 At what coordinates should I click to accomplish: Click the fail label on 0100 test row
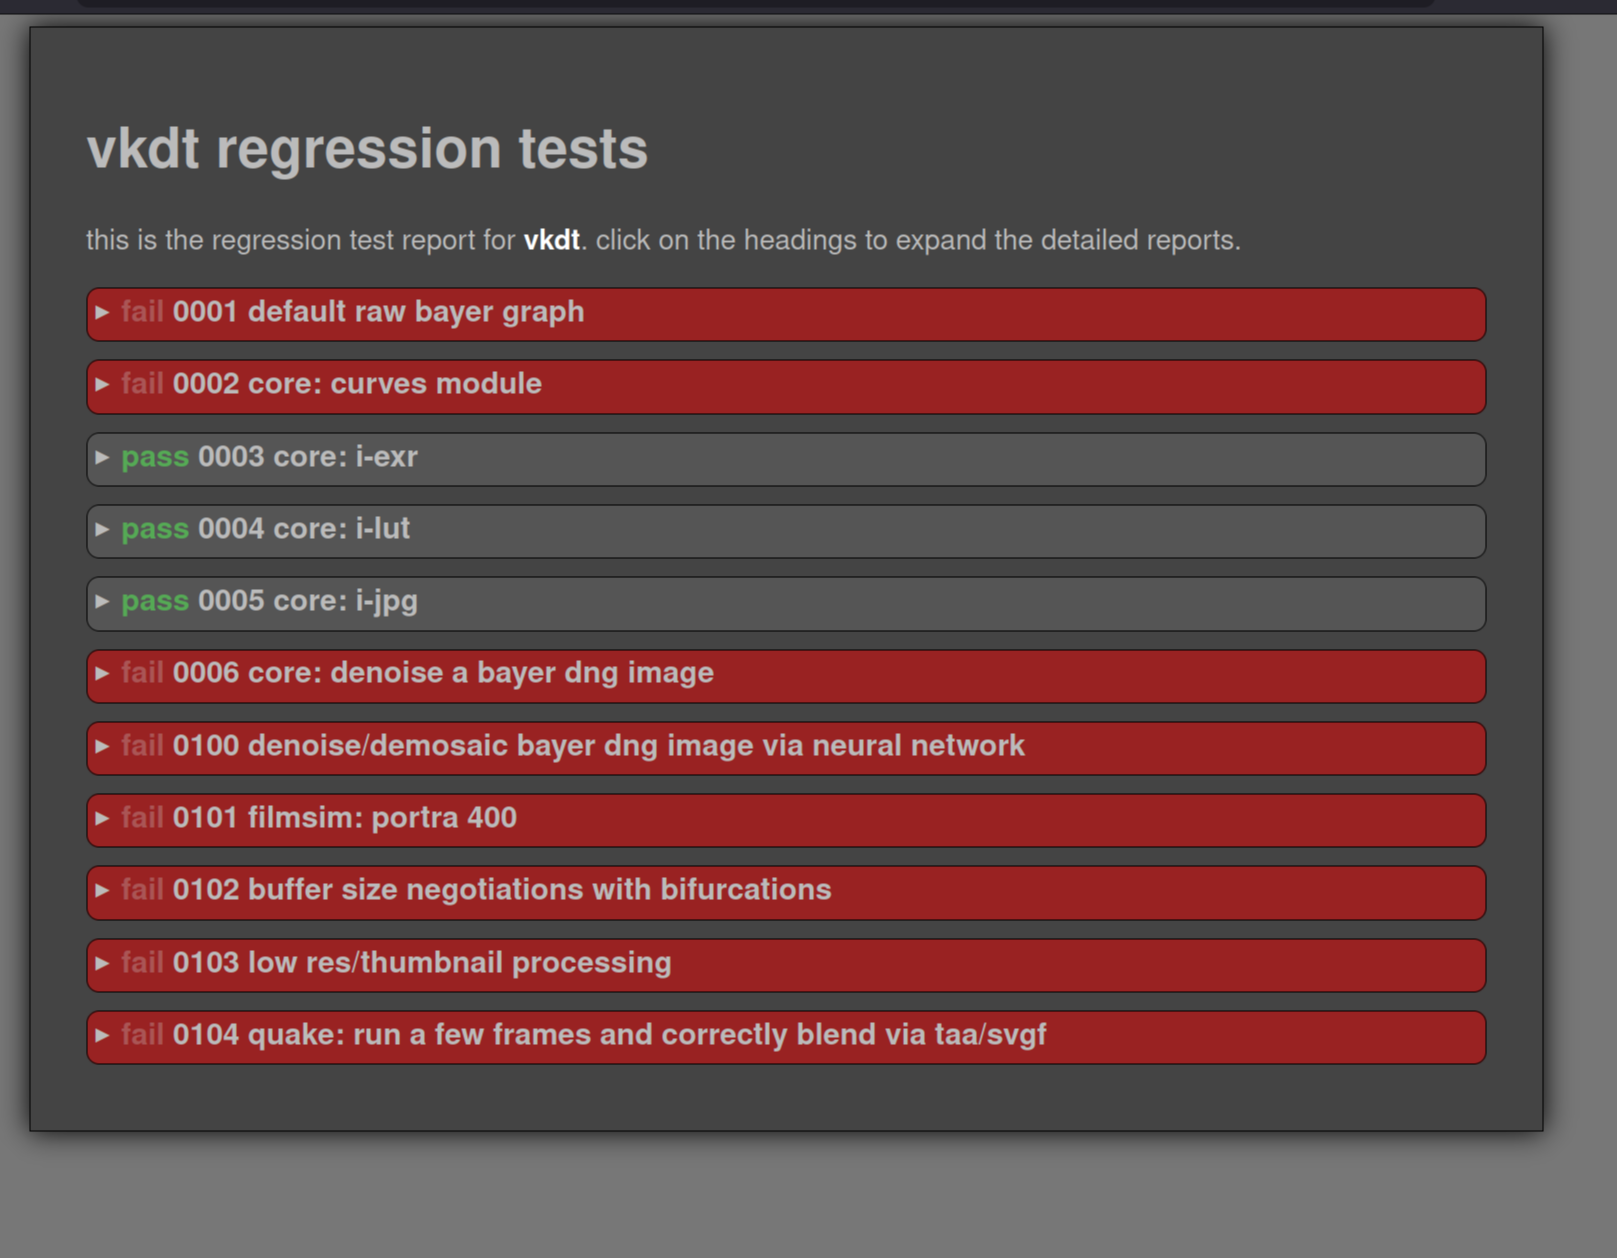pos(142,746)
